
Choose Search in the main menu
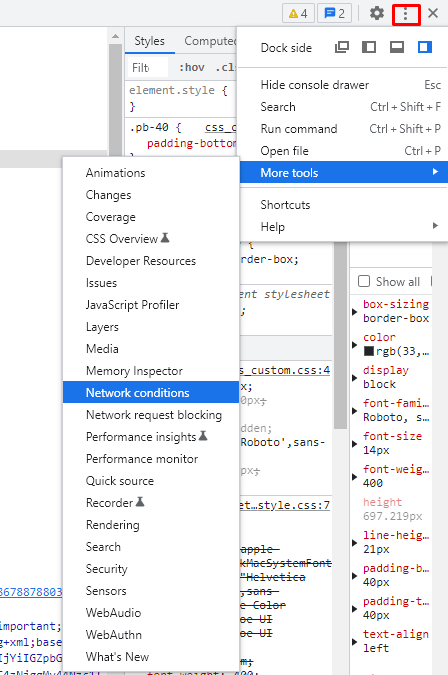(343, 107)
